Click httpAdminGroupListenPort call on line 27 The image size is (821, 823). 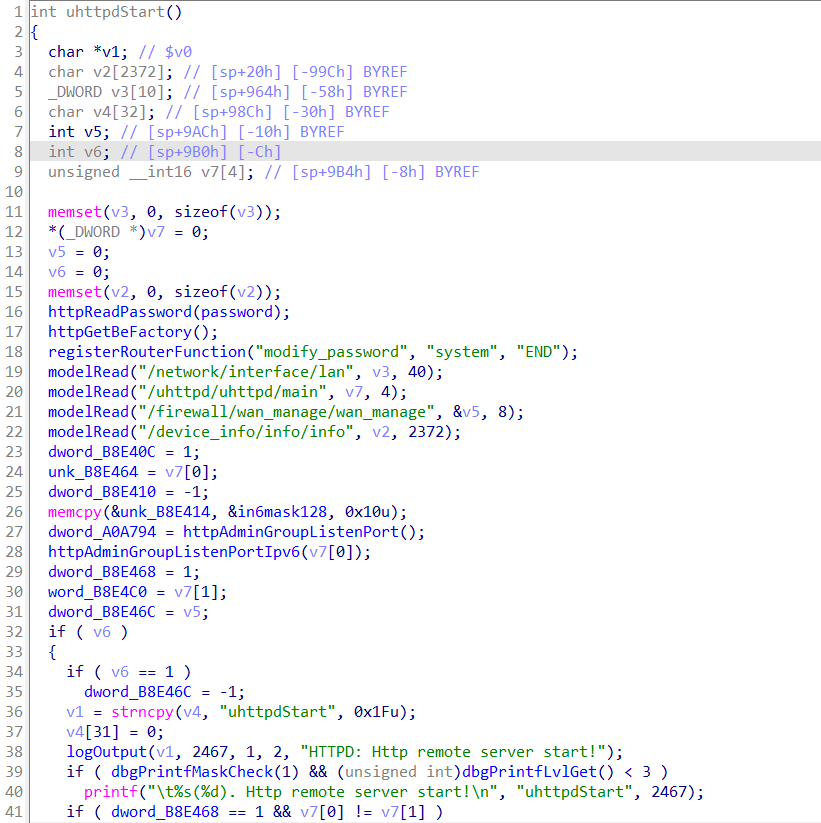[x=291, y=532]
